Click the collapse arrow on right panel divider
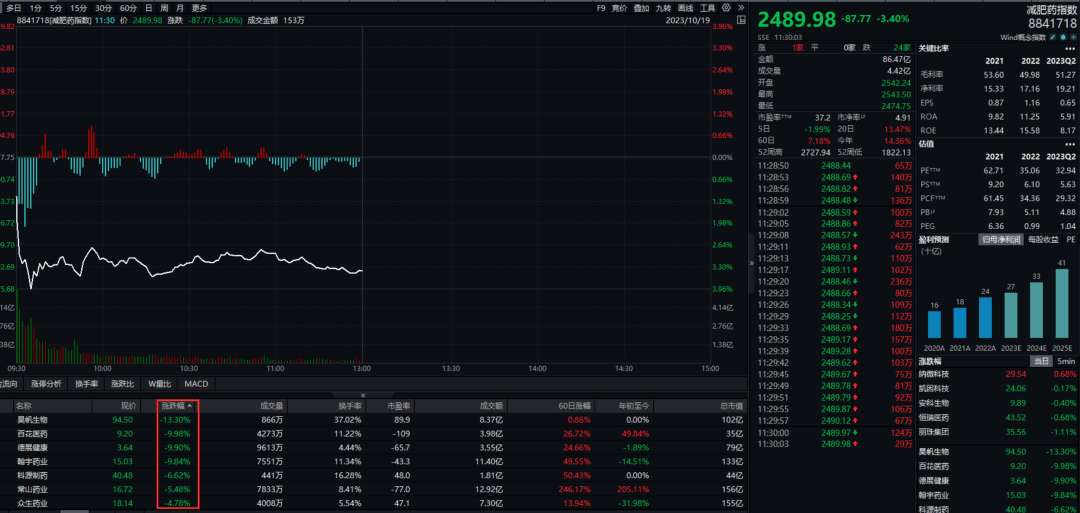Screen dimensions: 1080x513 point(751,262)
